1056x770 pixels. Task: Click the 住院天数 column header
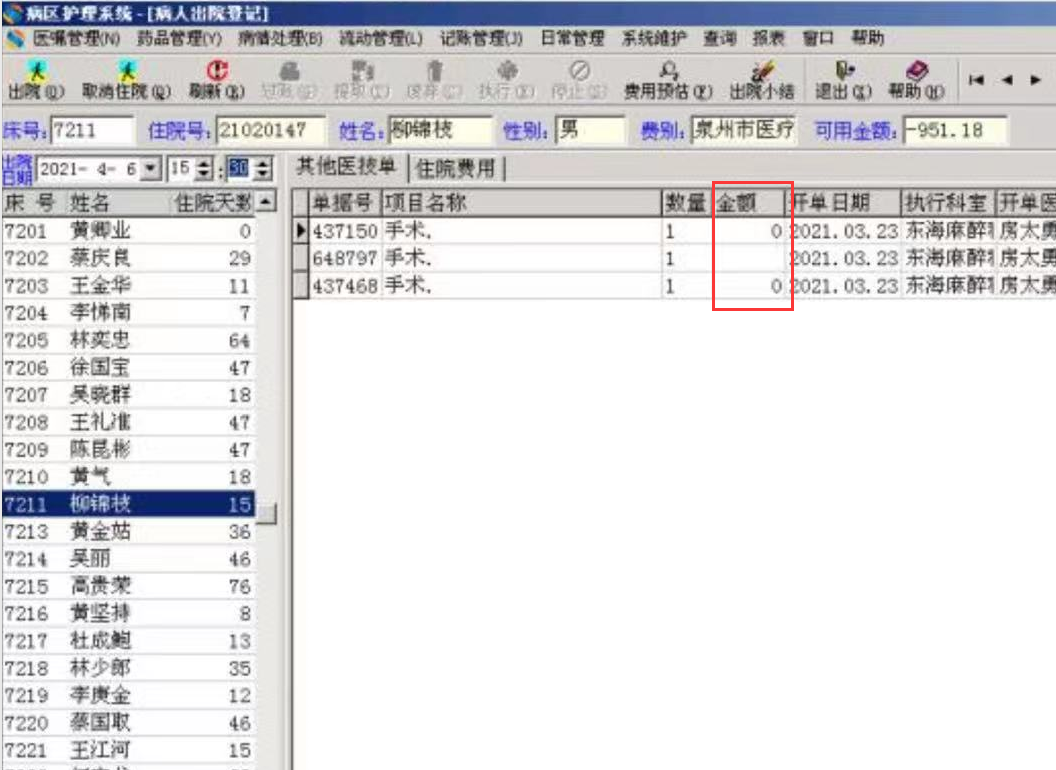click(x=213, y=203)
